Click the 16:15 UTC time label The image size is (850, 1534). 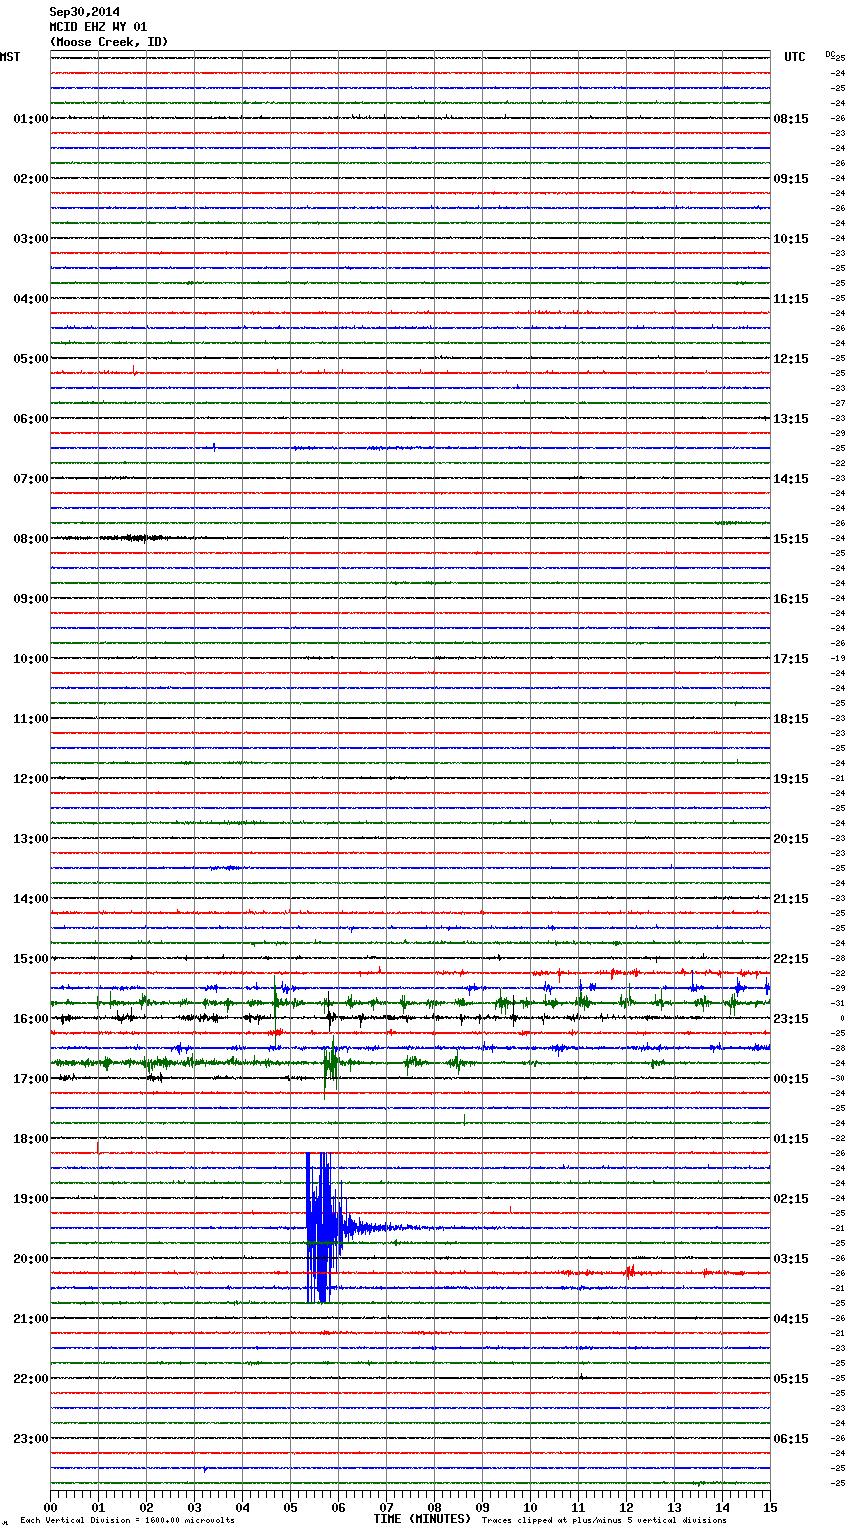point(791,599)
